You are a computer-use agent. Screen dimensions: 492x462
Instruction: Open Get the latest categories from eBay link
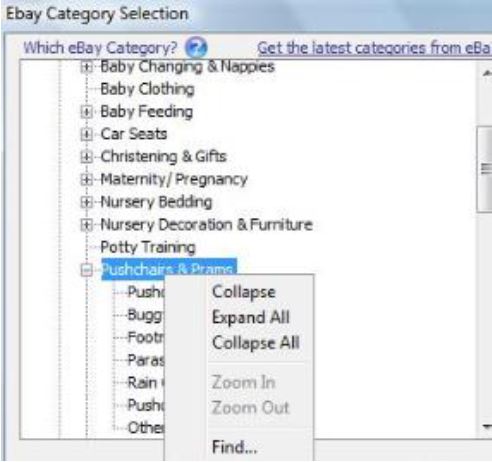(x=374, y=48)
